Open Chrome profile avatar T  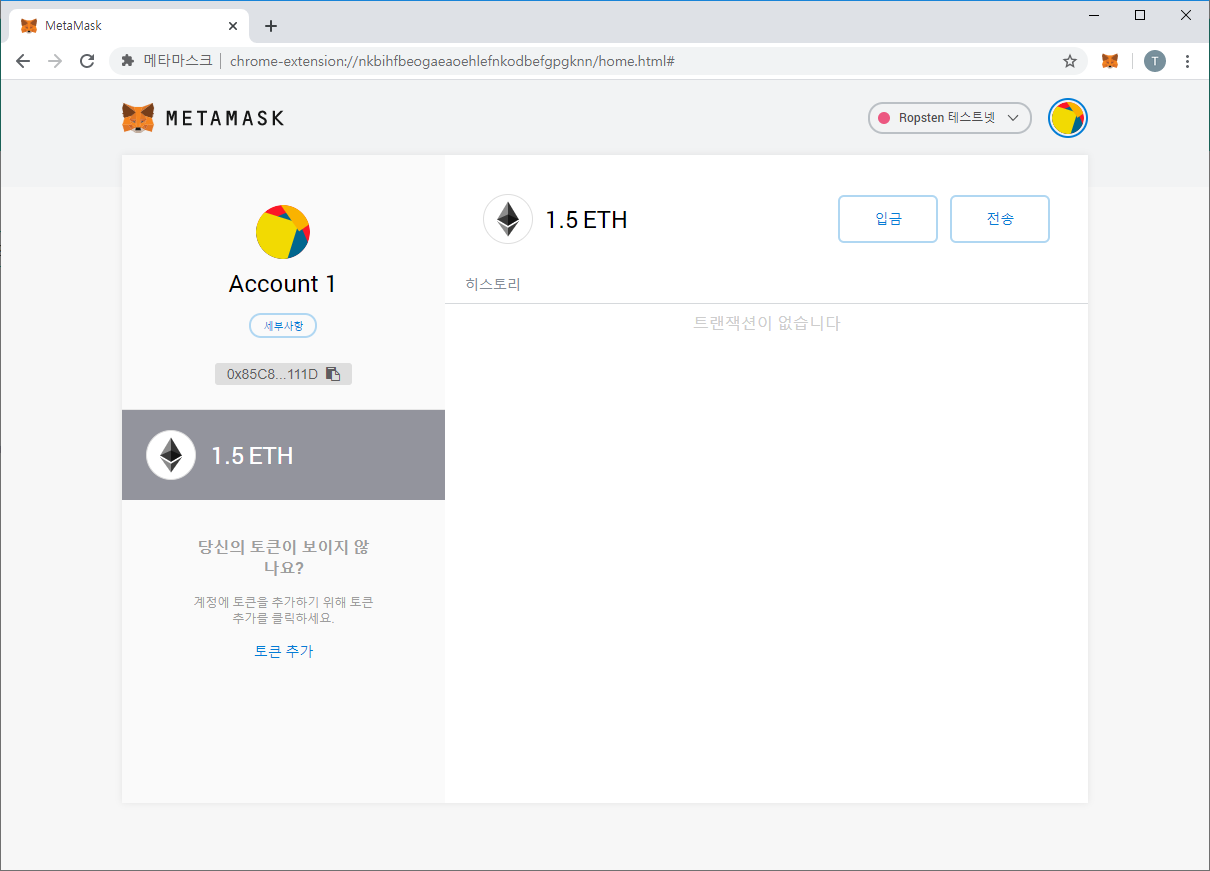click(x=1155, y=61)
